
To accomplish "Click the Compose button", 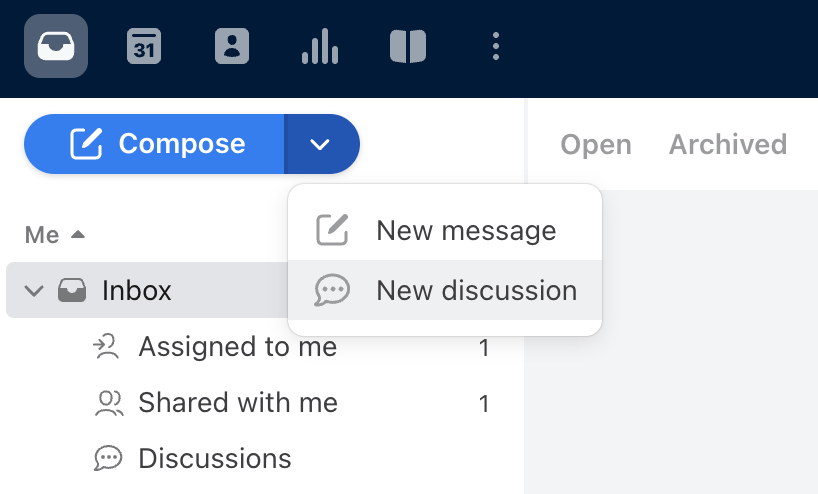I will 155,144.
